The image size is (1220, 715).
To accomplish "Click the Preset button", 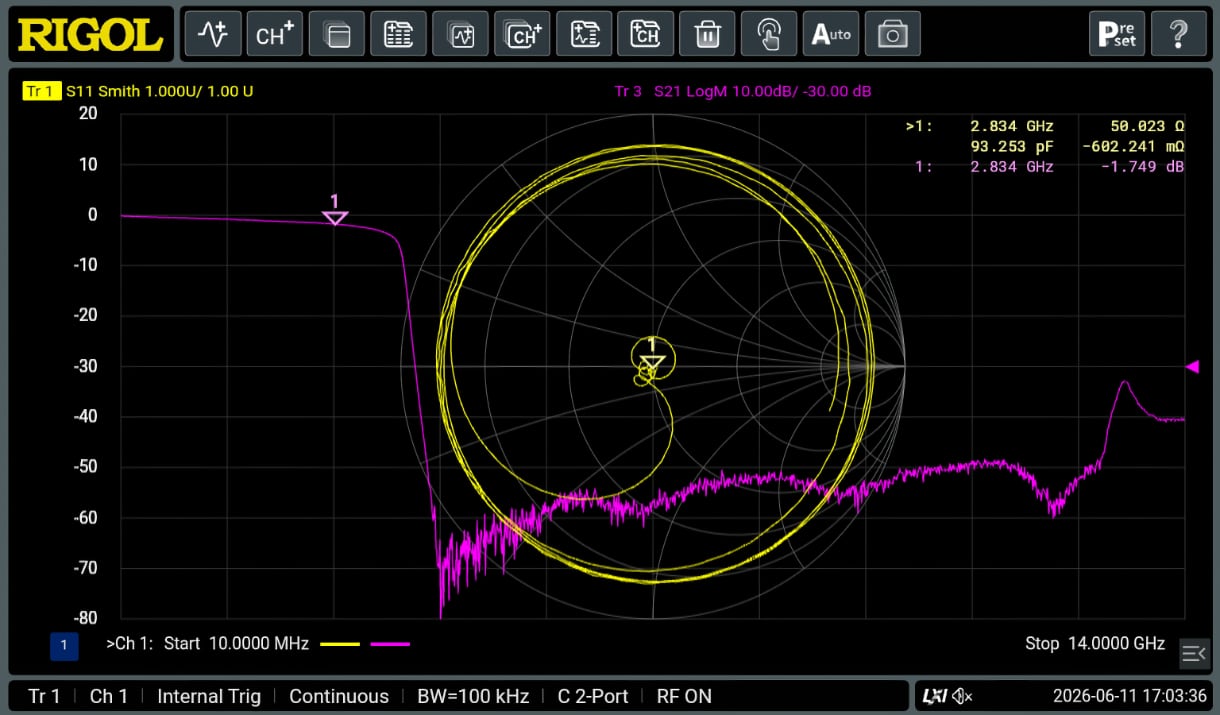I will (1117, 35).
